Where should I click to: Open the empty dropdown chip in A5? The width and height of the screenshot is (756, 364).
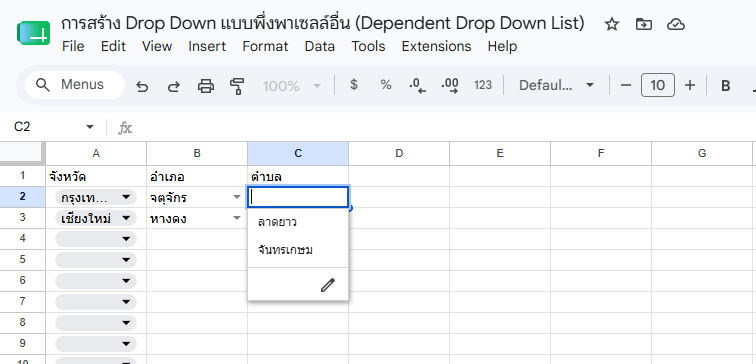click(x=96, y=260)
